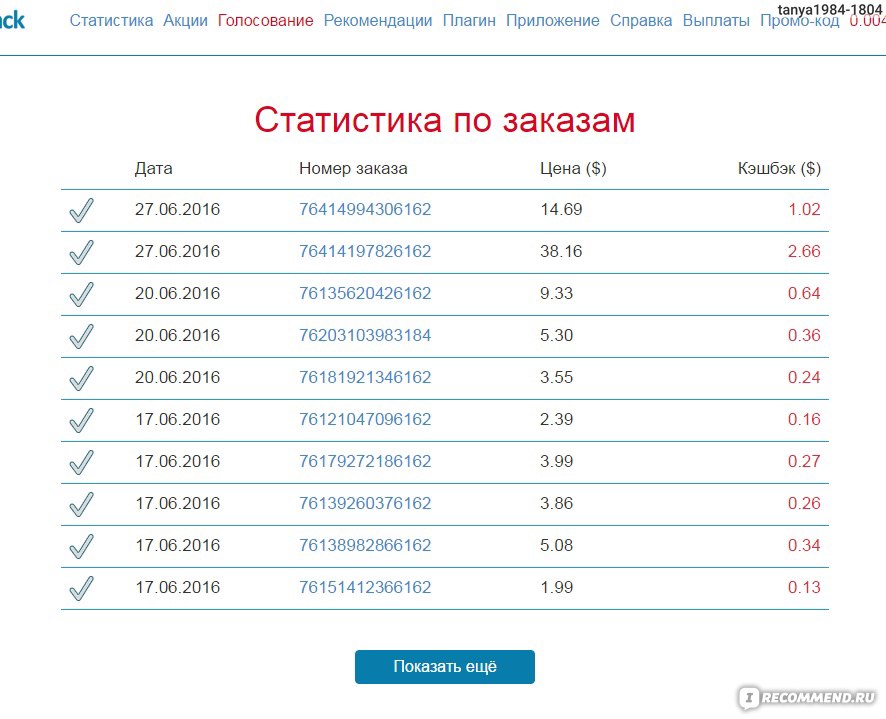The image size is (886, 719).
Task: Click the checkmark icon beside order 76179272186162
Action: point(82,462)
